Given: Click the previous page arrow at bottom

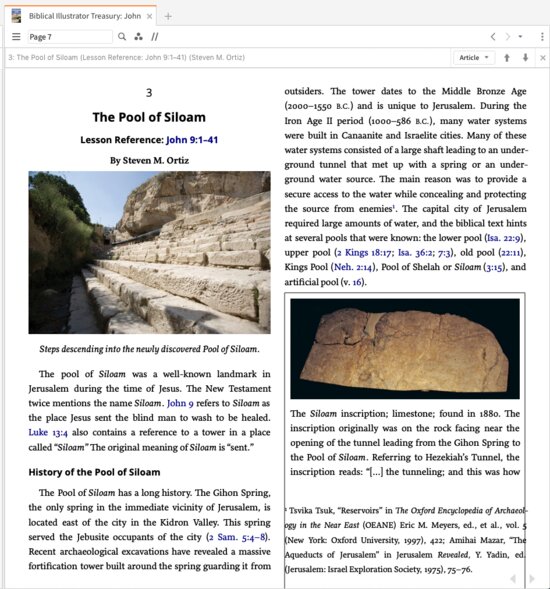Looking at the screenshot, I should pyautogui.click(x=512, y=578).
